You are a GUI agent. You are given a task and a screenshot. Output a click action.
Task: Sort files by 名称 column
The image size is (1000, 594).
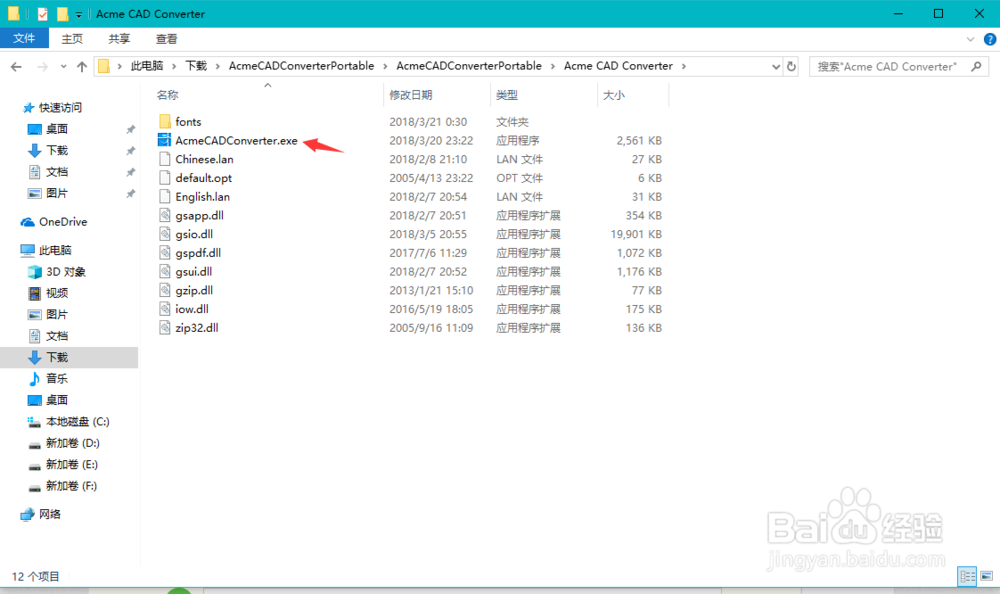pos(168,95)
